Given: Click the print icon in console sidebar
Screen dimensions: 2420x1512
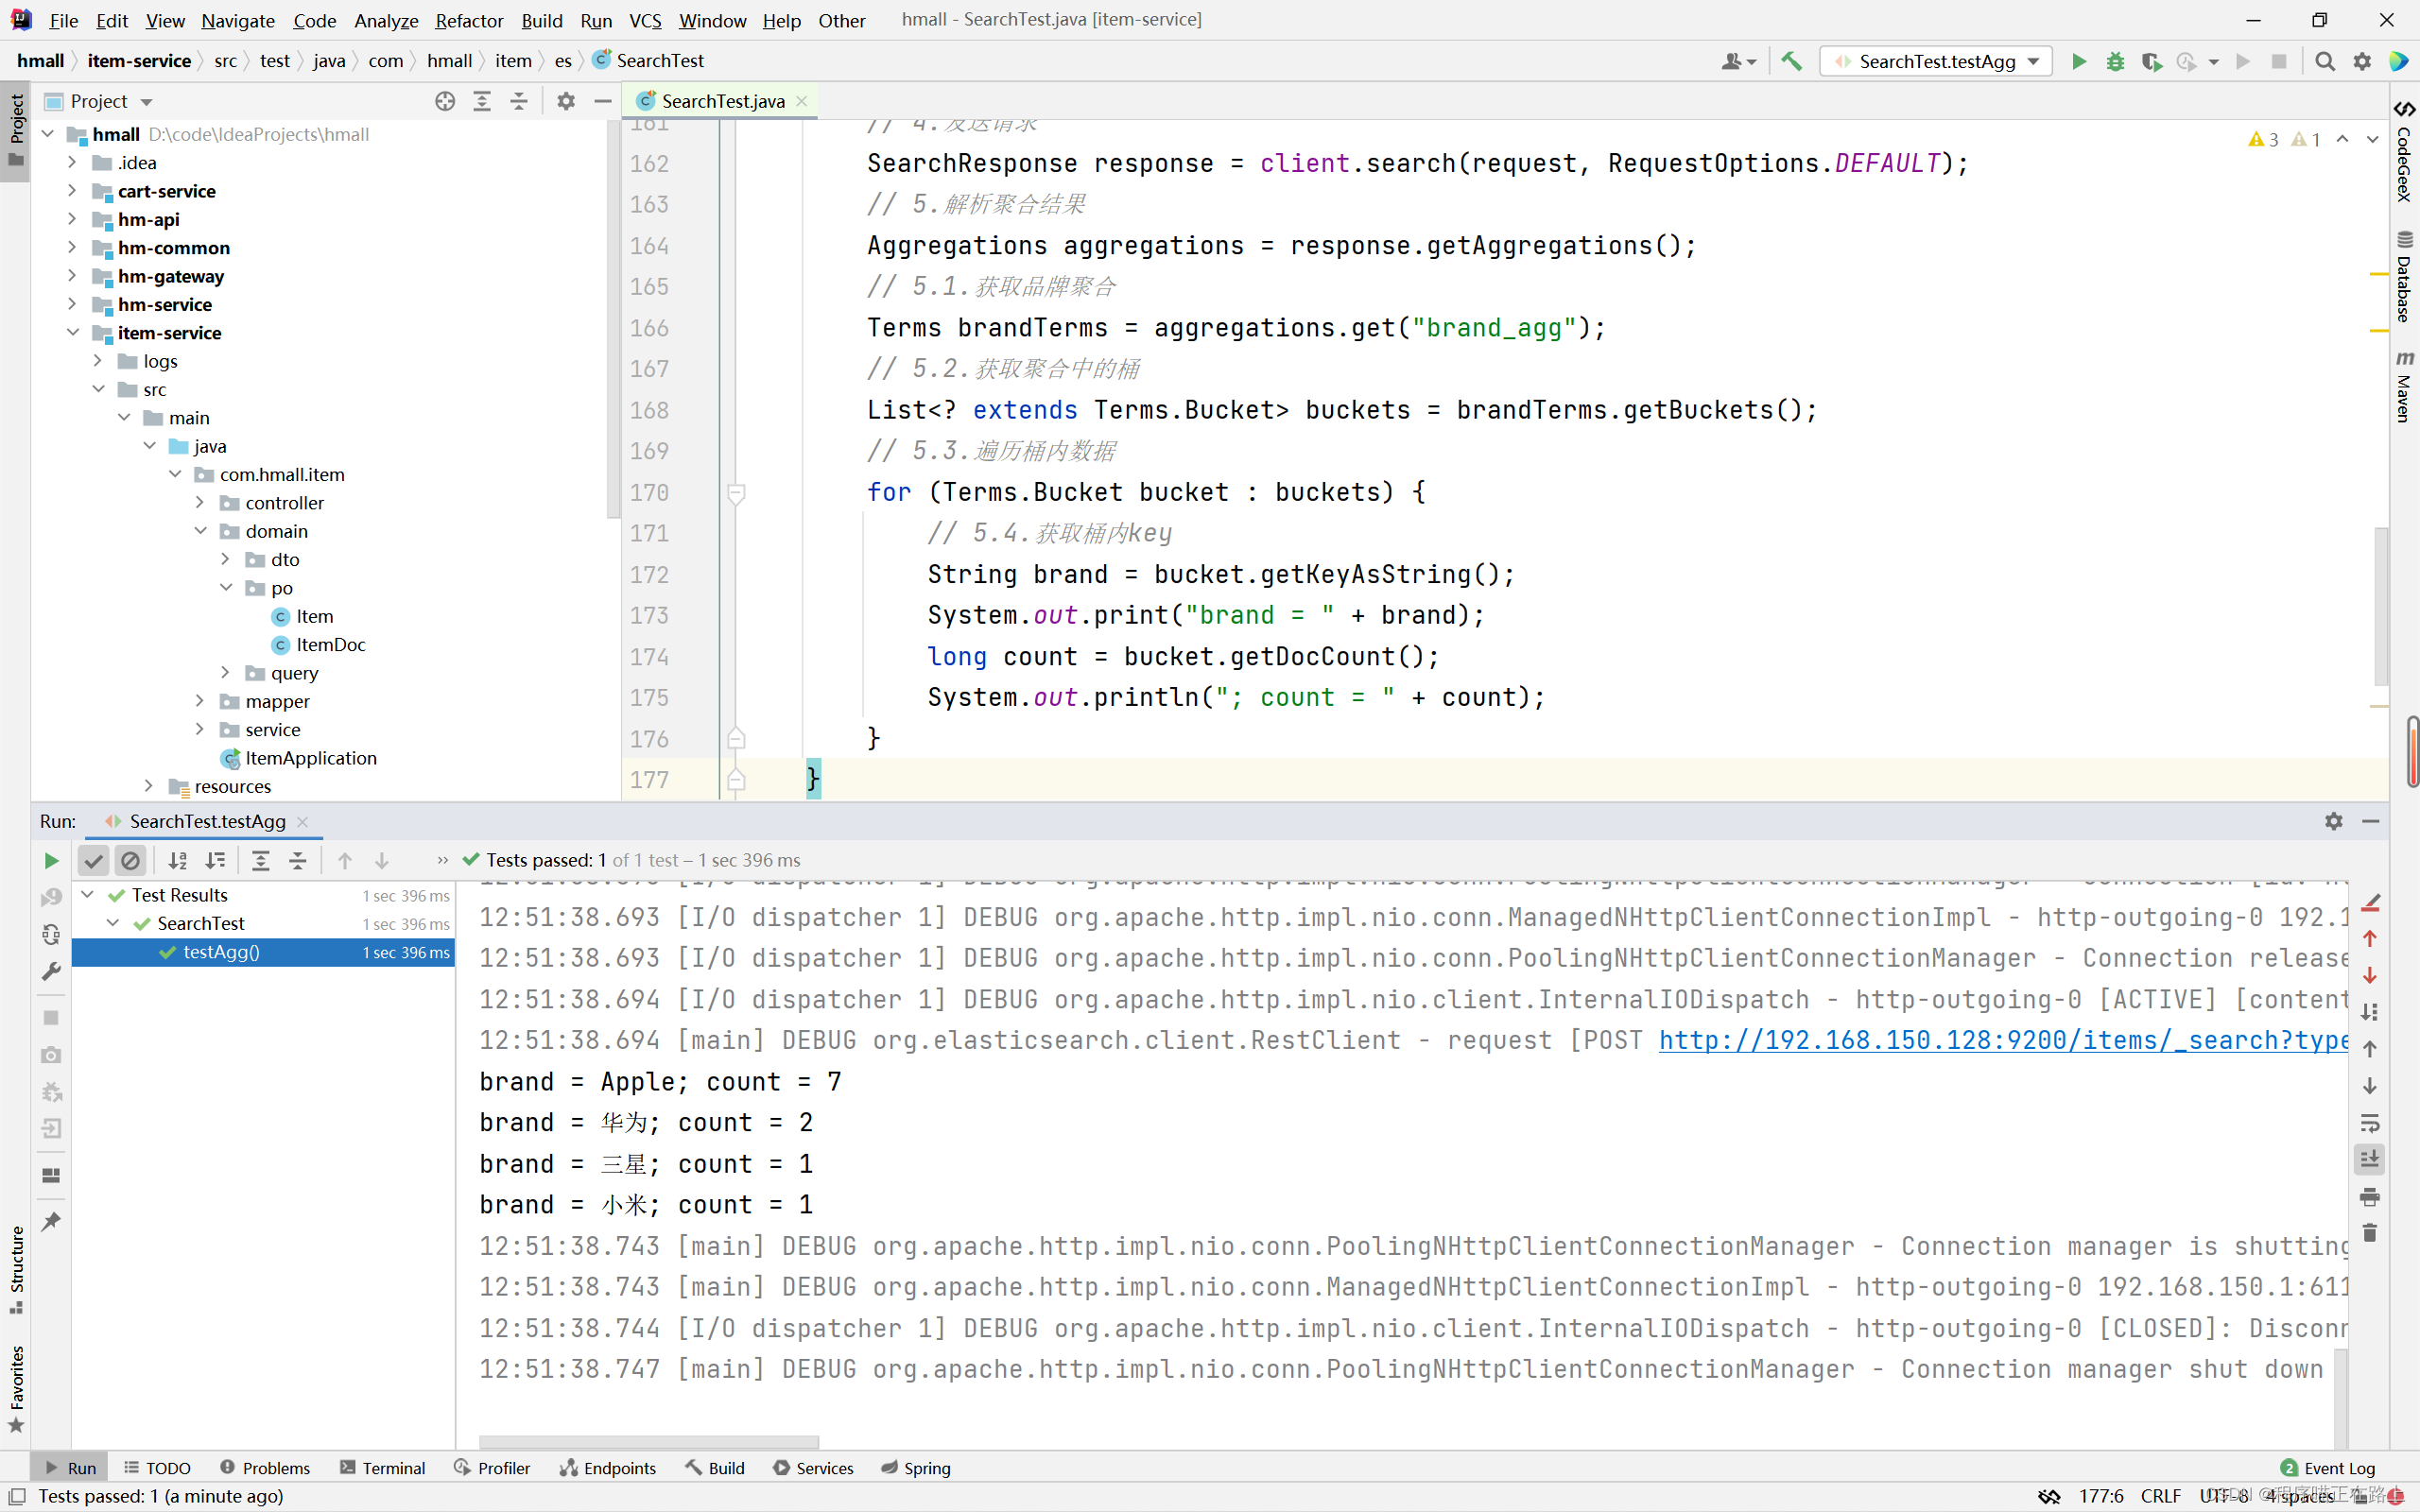Looking at the screenshot, I should click(x=2370, y=1197).
